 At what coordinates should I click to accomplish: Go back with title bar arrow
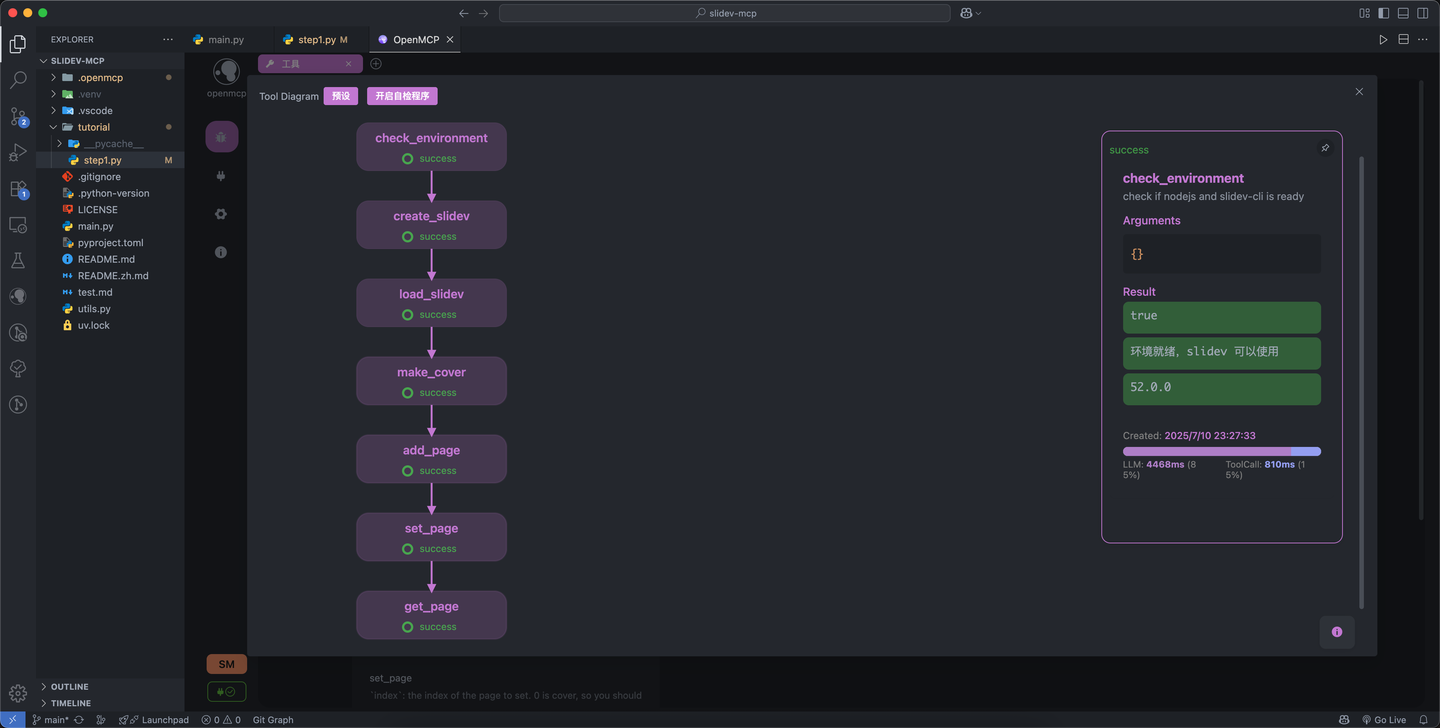463,13
